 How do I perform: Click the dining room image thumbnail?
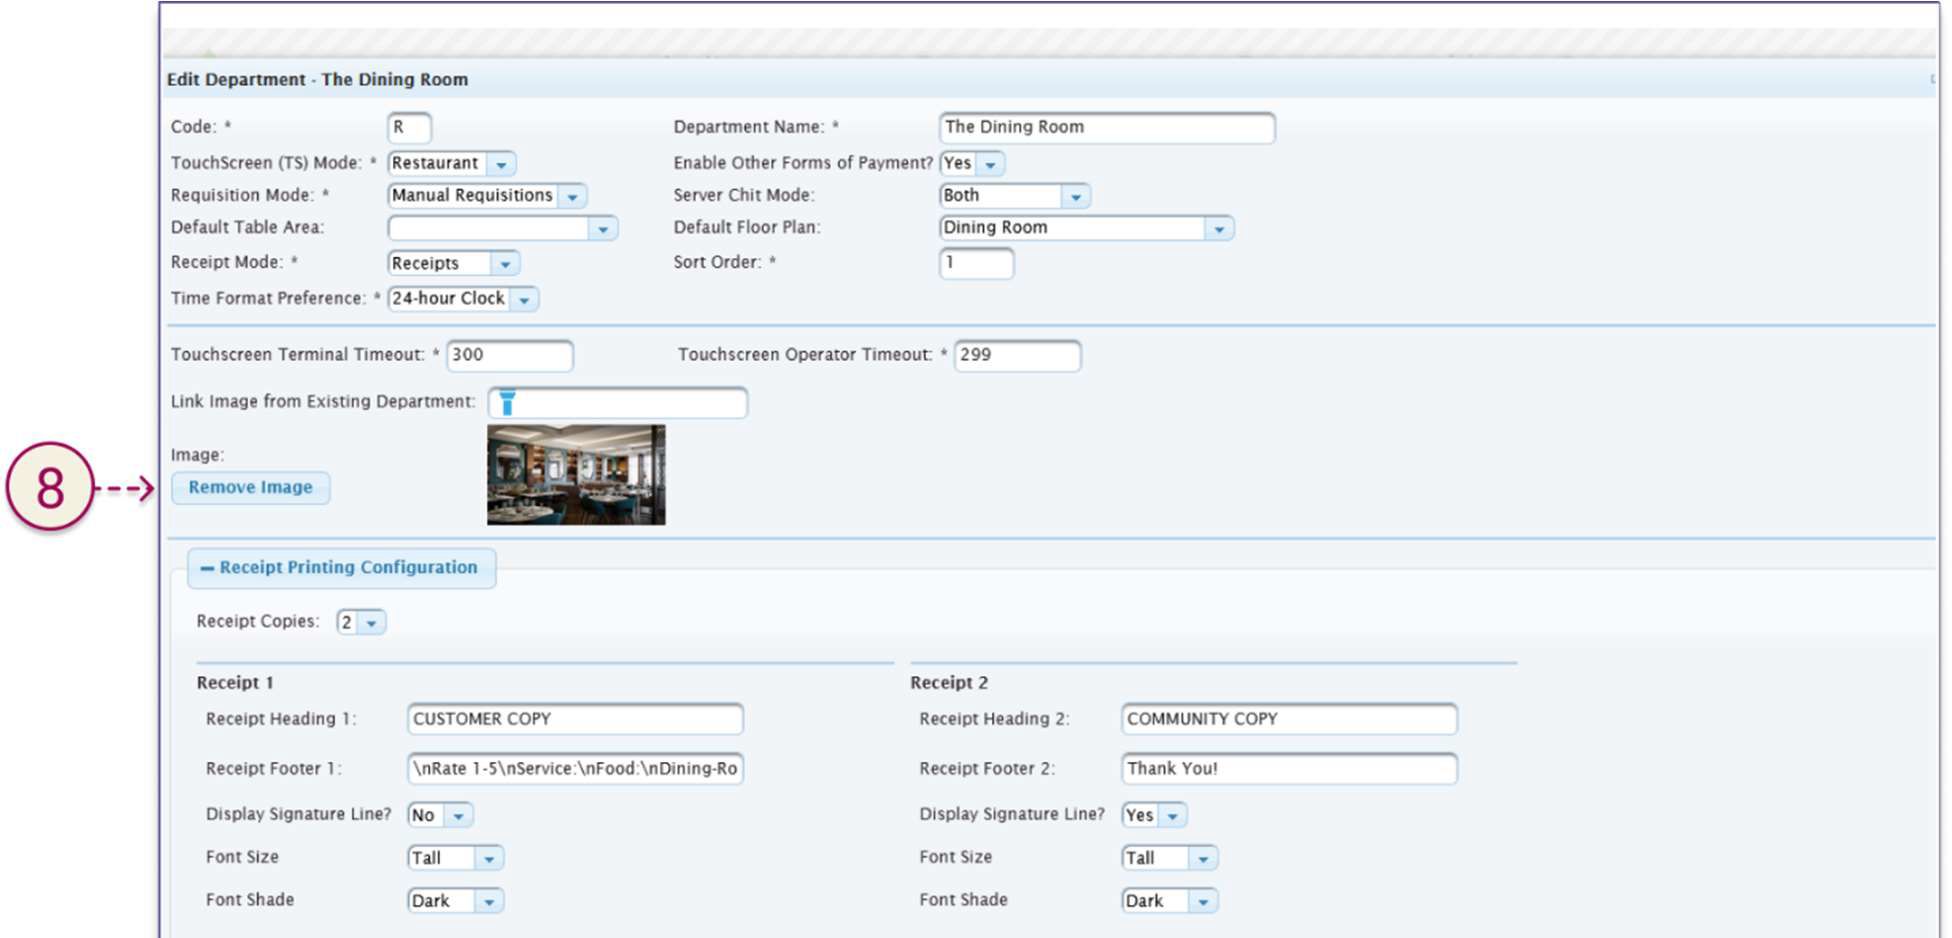tap(576, 475)
